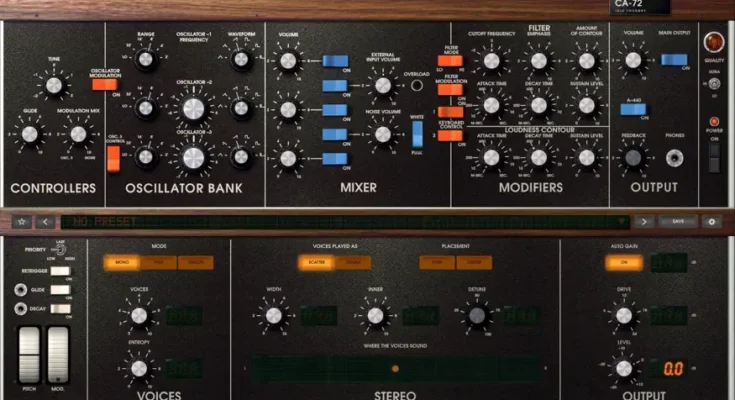Click the Save preset button
Image resolution: width=735 pixels, height=400 pixels.
678,221
